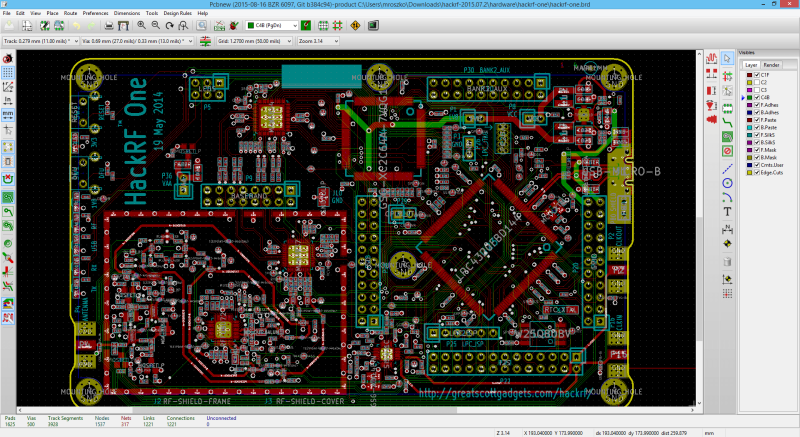Click the B.Paste layer color swatch
The image size is (800, 437).
click(x=749, y=127)
